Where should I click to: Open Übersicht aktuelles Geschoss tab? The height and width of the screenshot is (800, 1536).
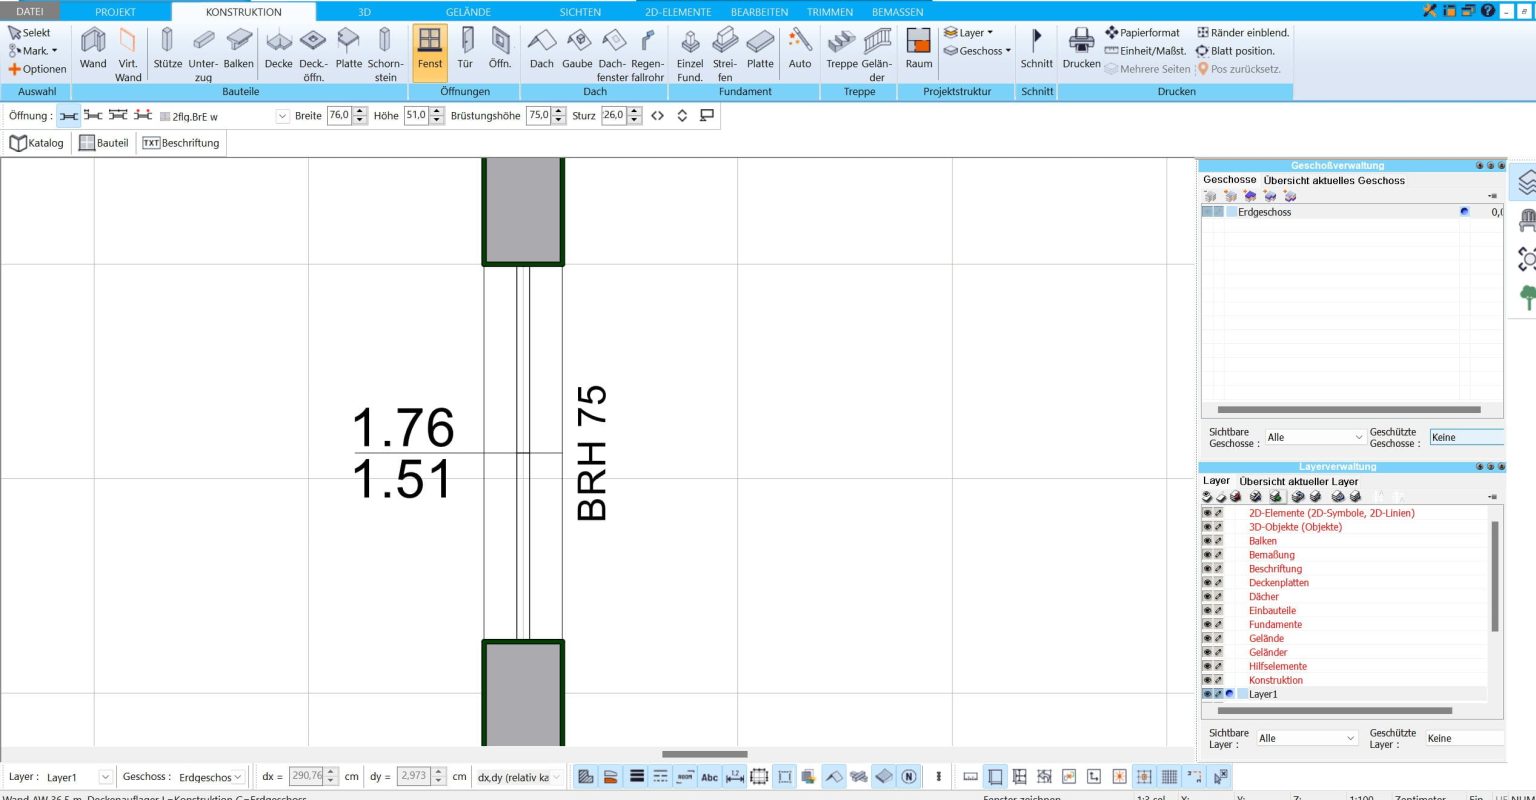click(1334, 181)
